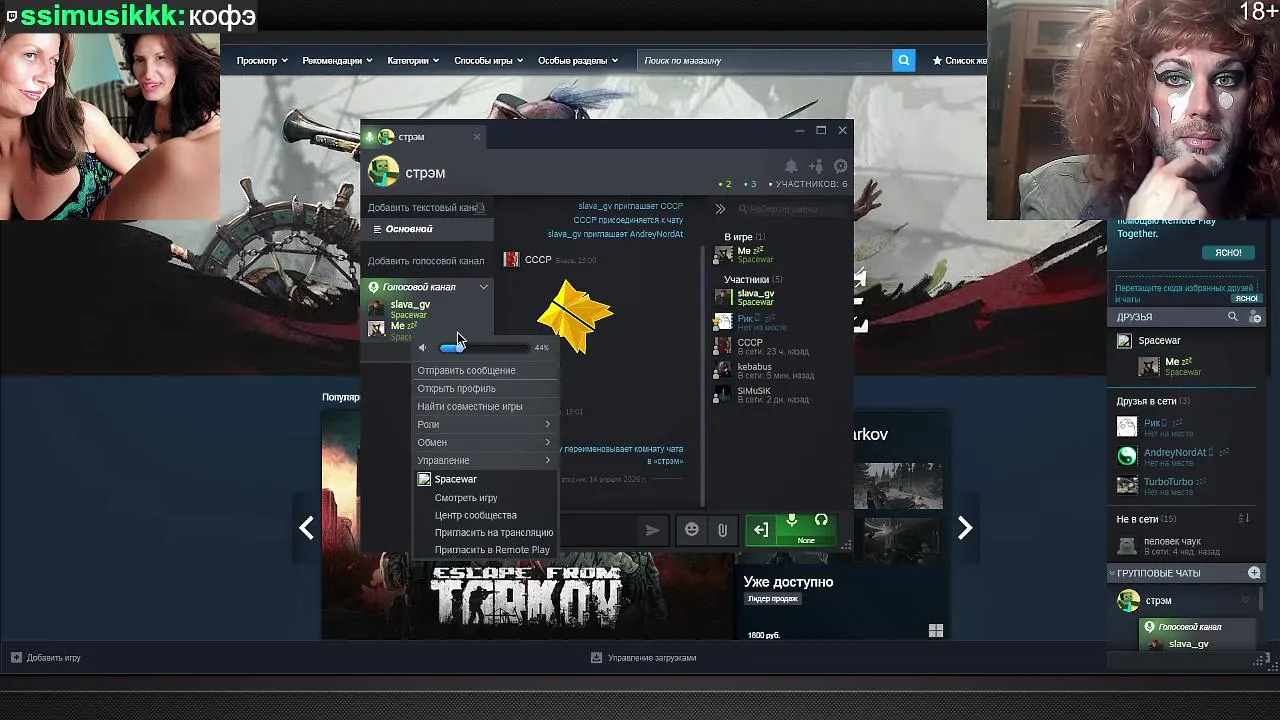Toggle headphone audio output in voice controls
The image size is (1280, 720).
point(821,521)
